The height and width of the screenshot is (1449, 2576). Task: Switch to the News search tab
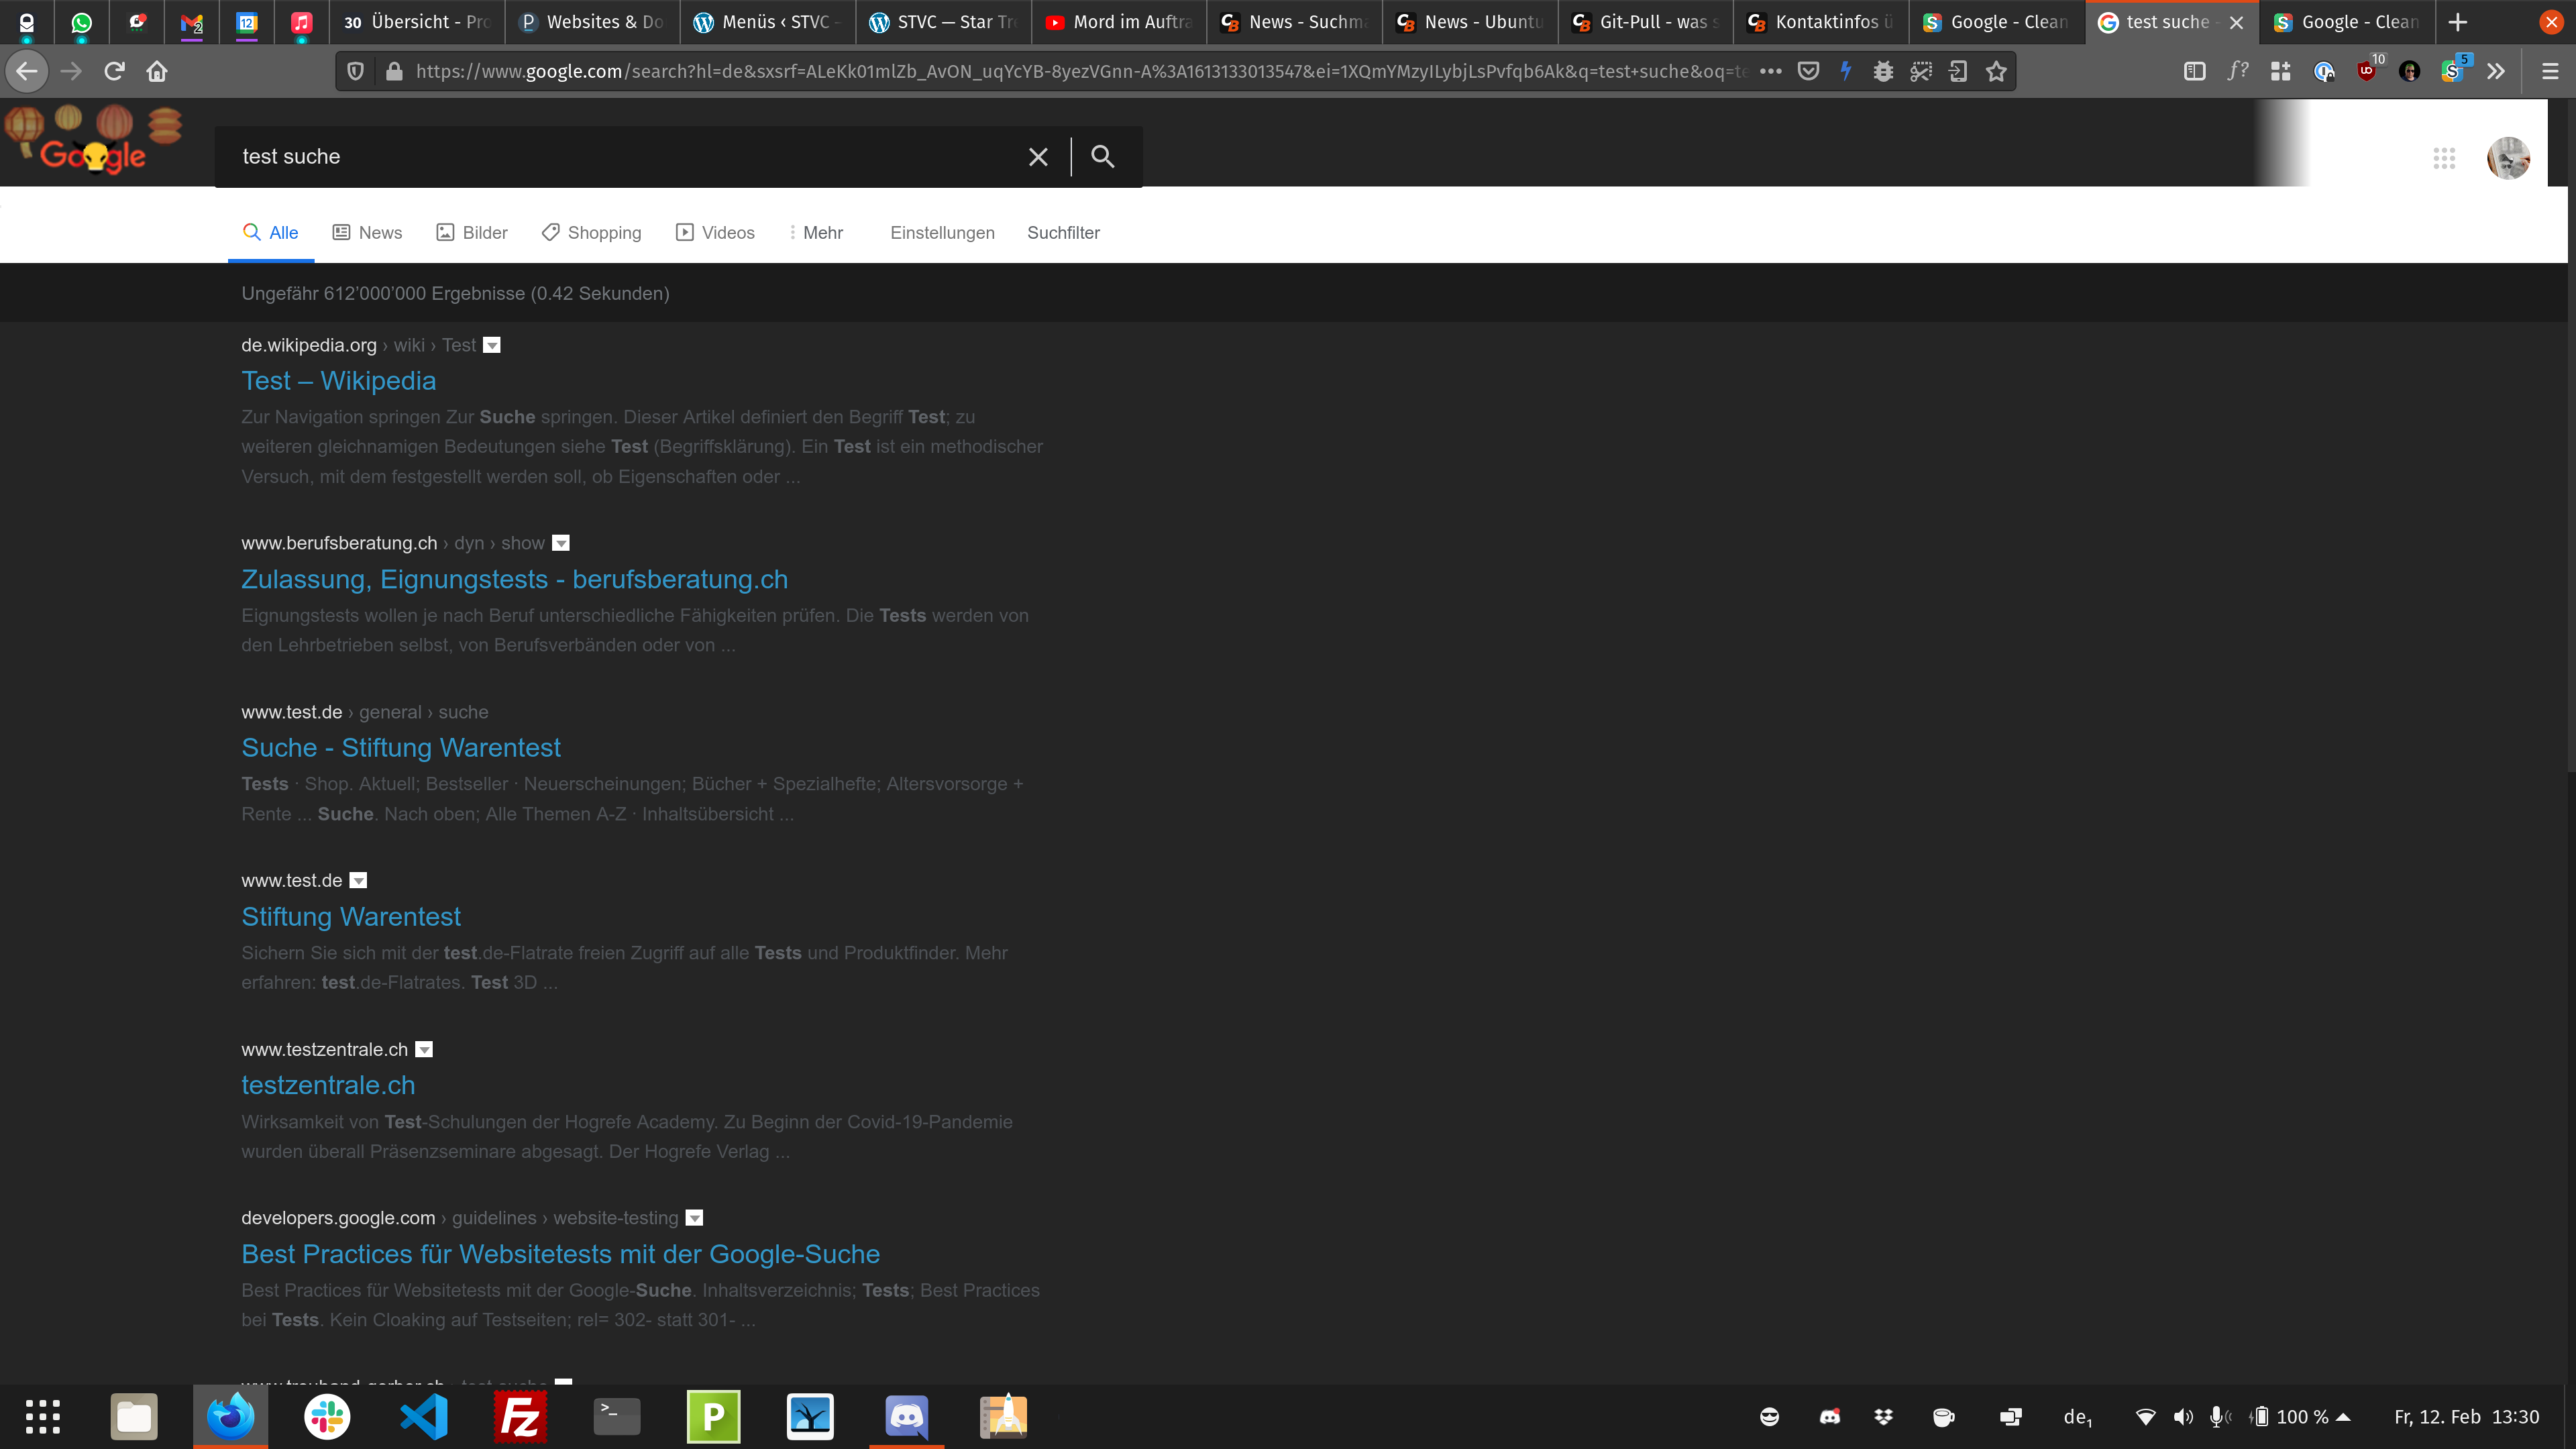pos(367,232)
